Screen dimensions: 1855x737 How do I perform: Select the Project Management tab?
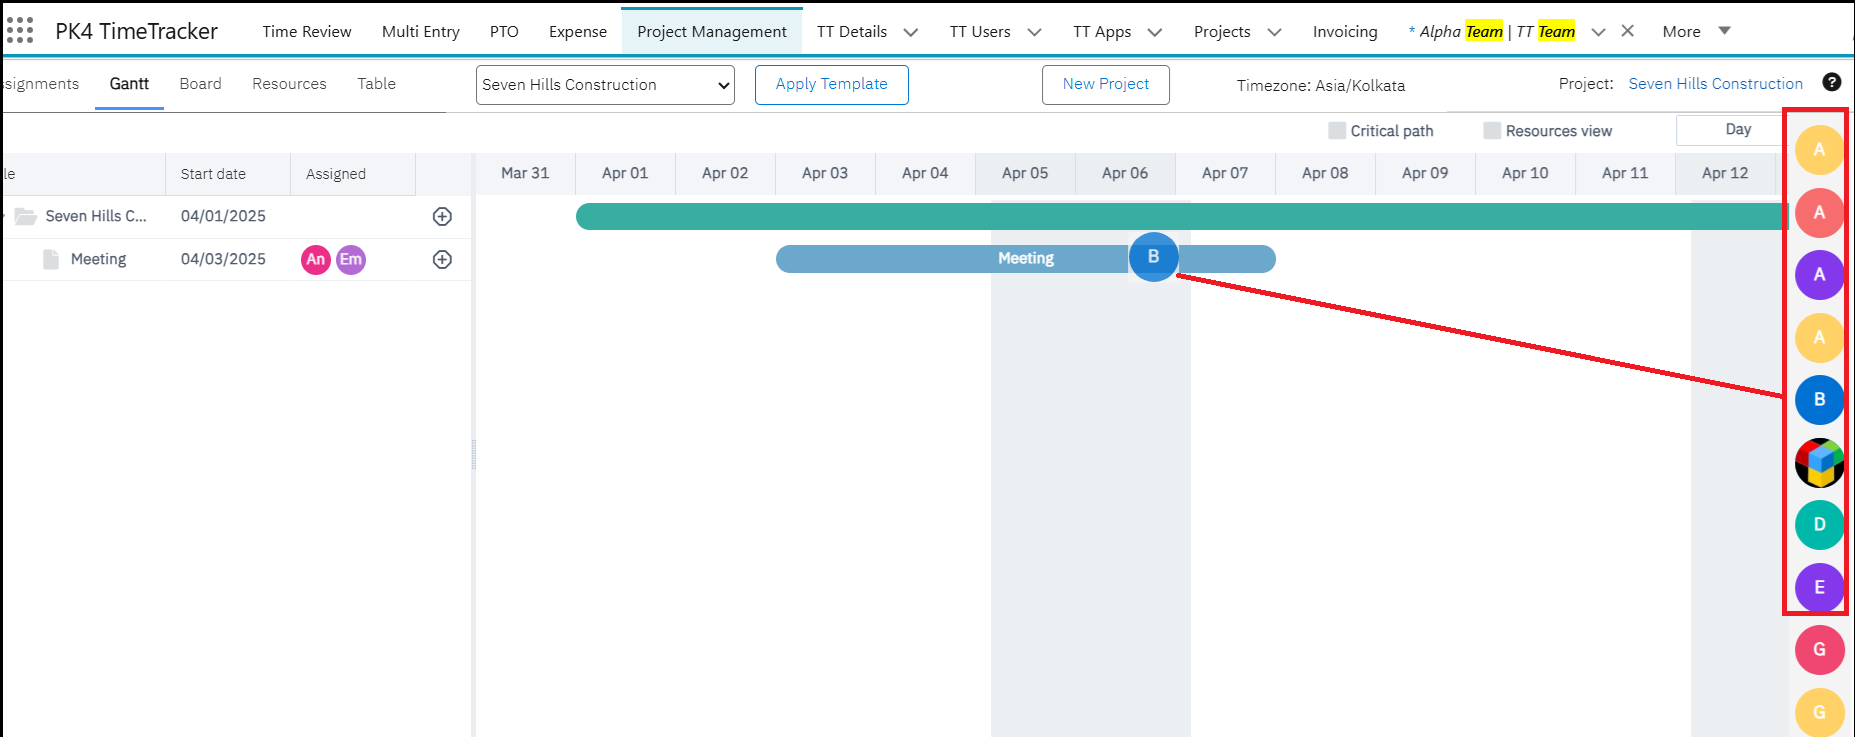click(x=712, y=31)
